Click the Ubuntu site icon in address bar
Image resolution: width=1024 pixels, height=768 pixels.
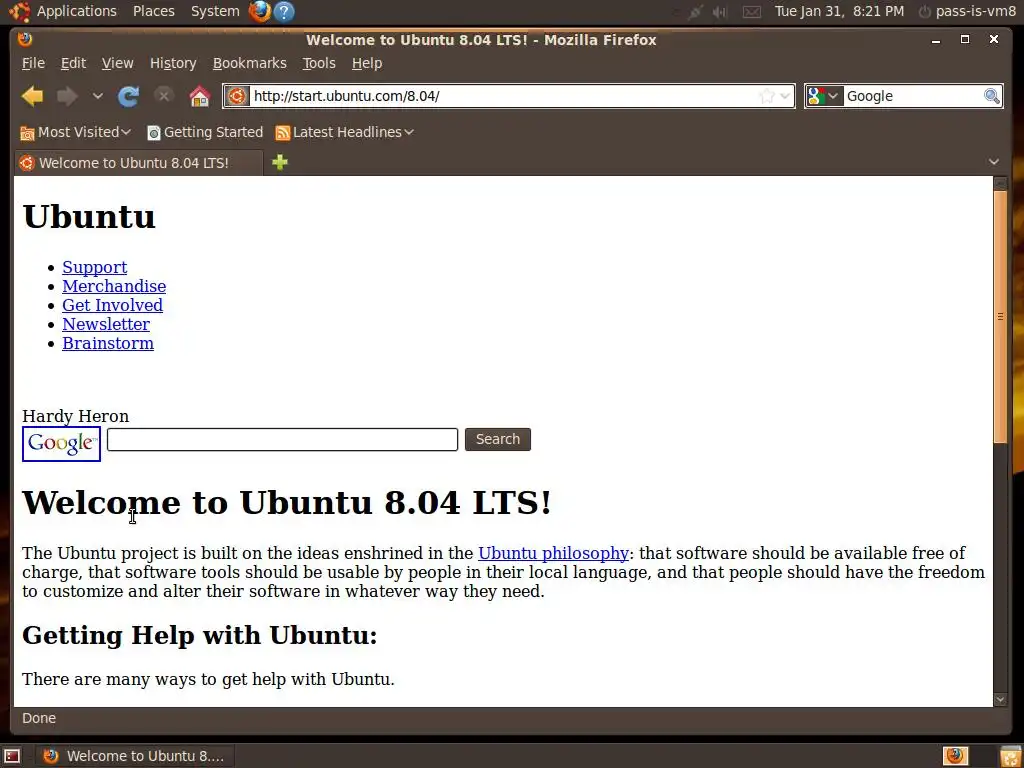[x=238, y=96]
